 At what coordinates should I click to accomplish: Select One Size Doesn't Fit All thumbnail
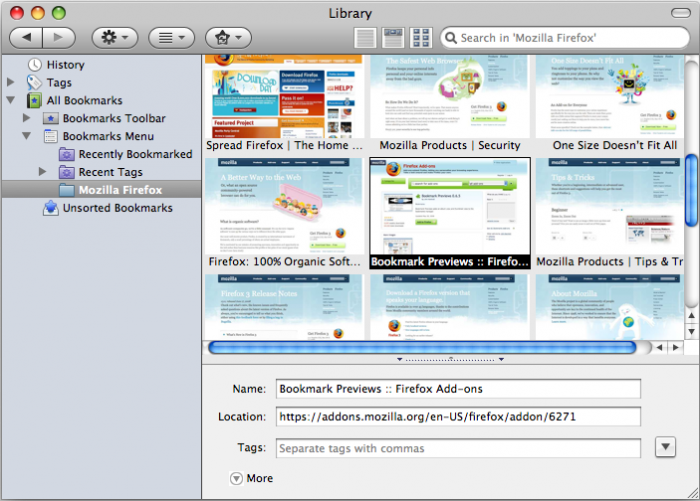coord(610,96)
